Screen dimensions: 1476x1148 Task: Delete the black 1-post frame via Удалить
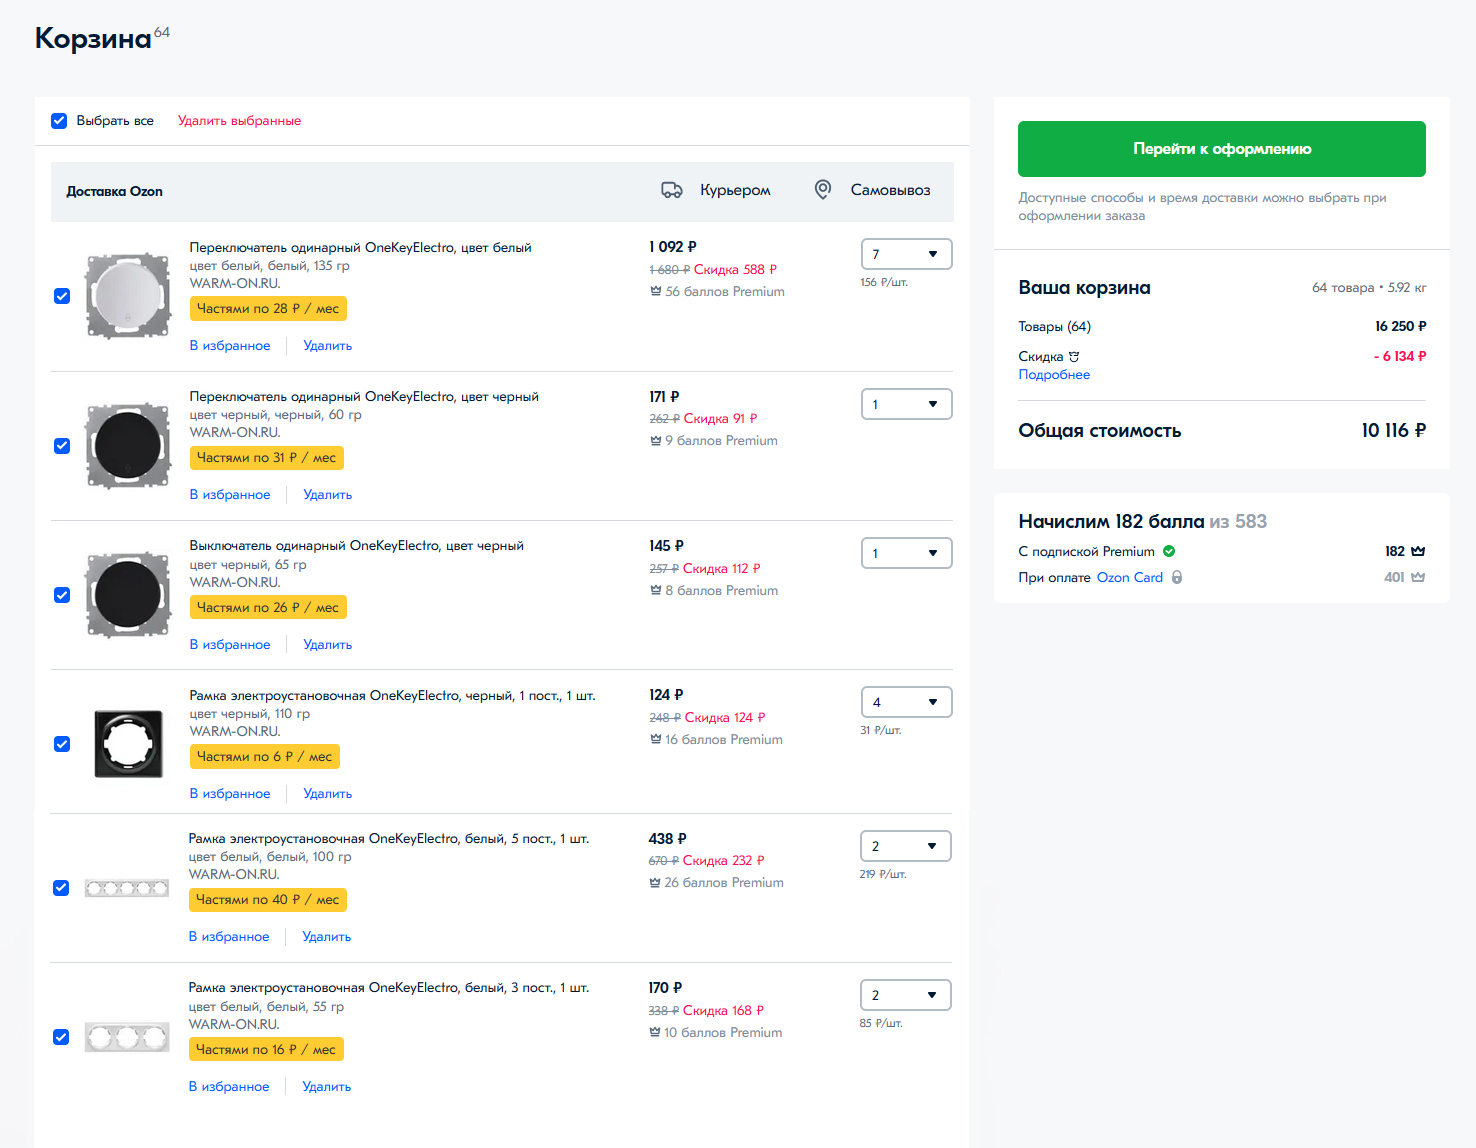[x=328, y=794]
